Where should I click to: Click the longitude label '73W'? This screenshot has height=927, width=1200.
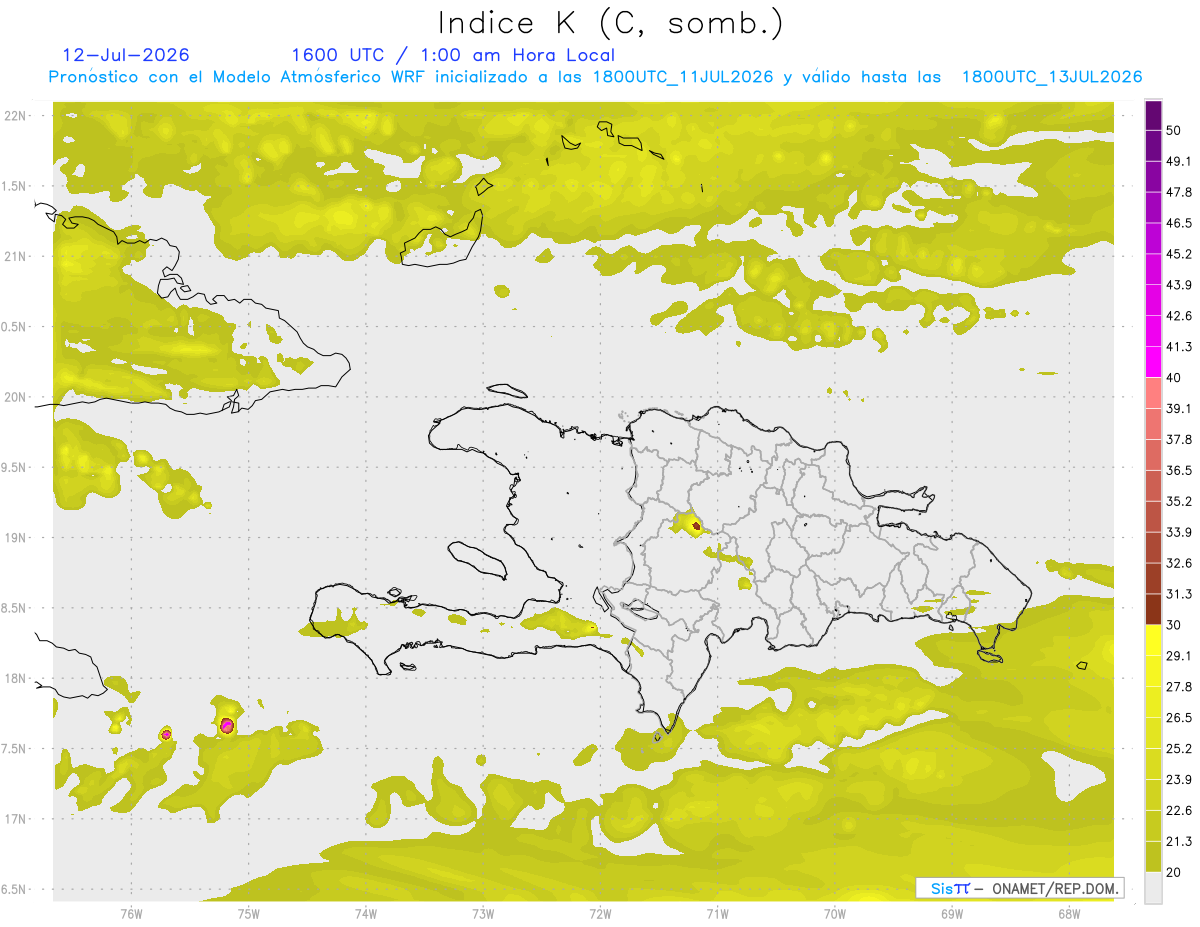tap(483, 914)
